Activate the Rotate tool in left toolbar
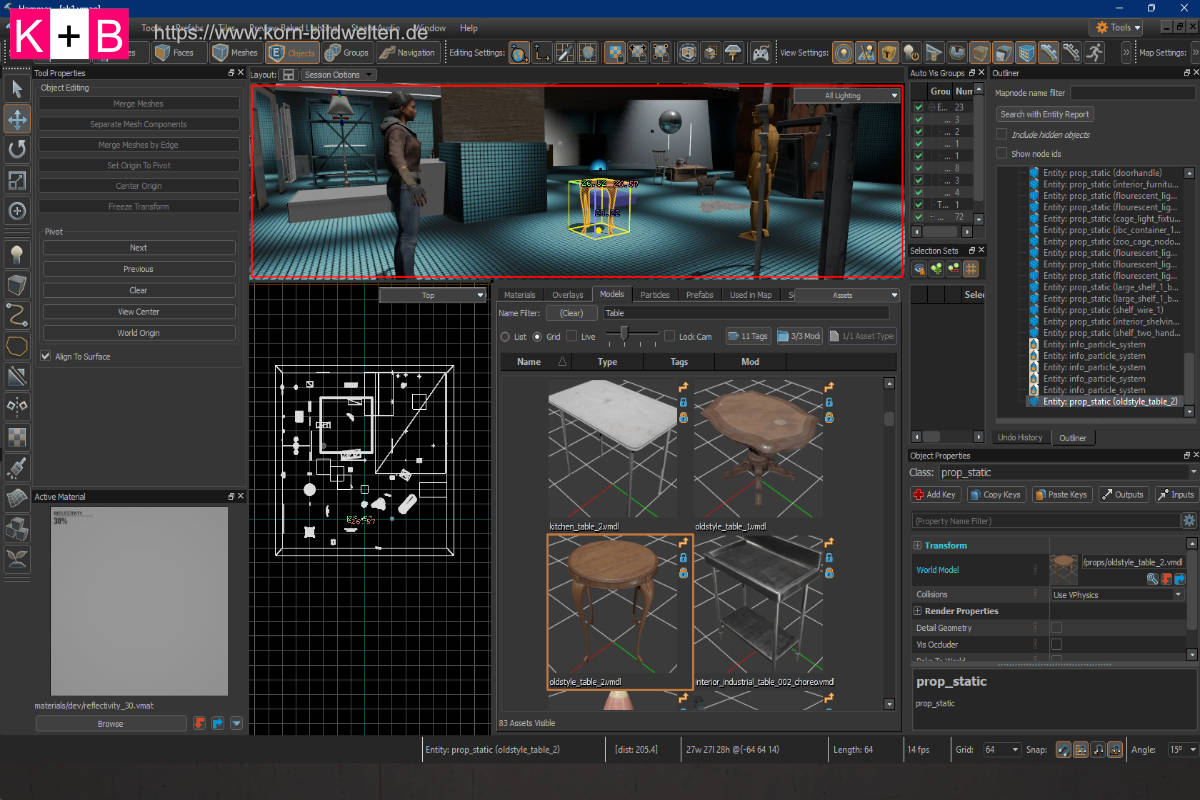This screenshot has height=800, width=1200. (18, 150)
